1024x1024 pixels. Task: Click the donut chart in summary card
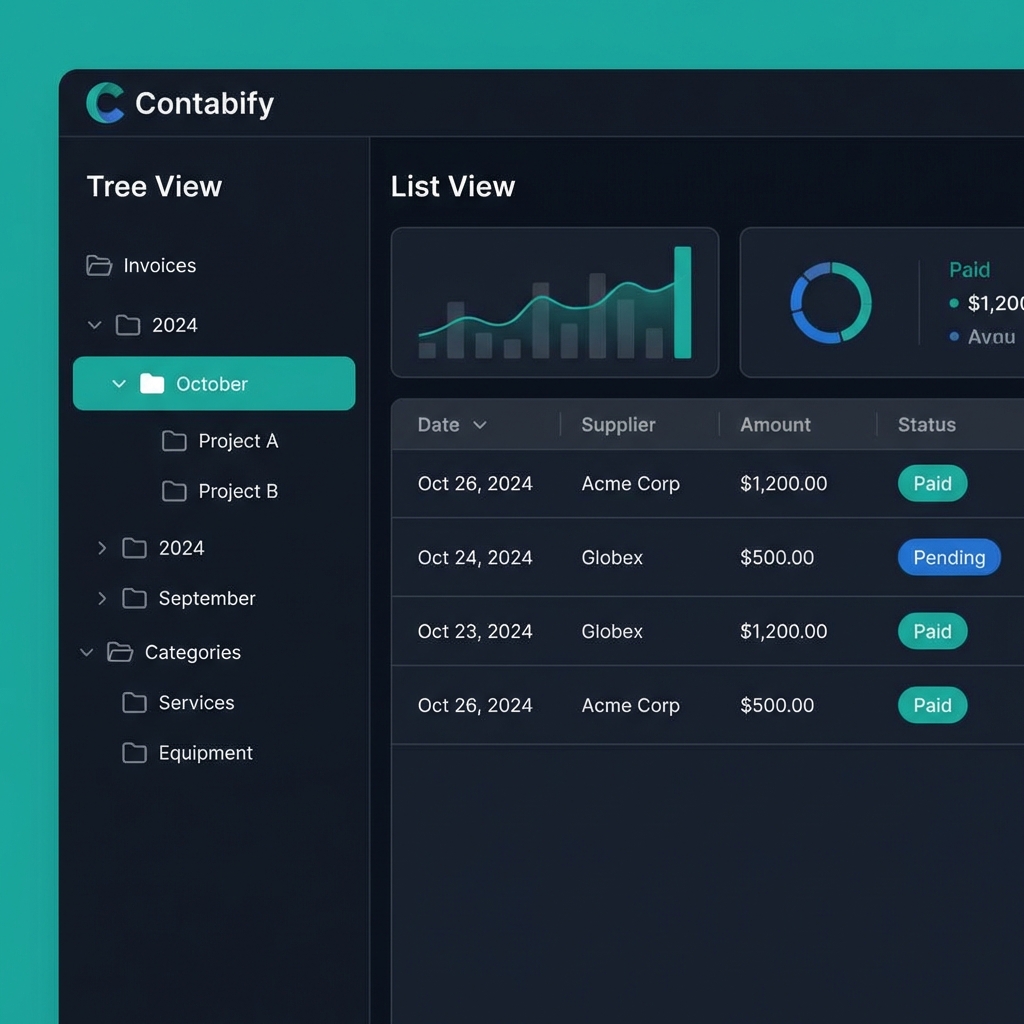click(x=830, y=303)
